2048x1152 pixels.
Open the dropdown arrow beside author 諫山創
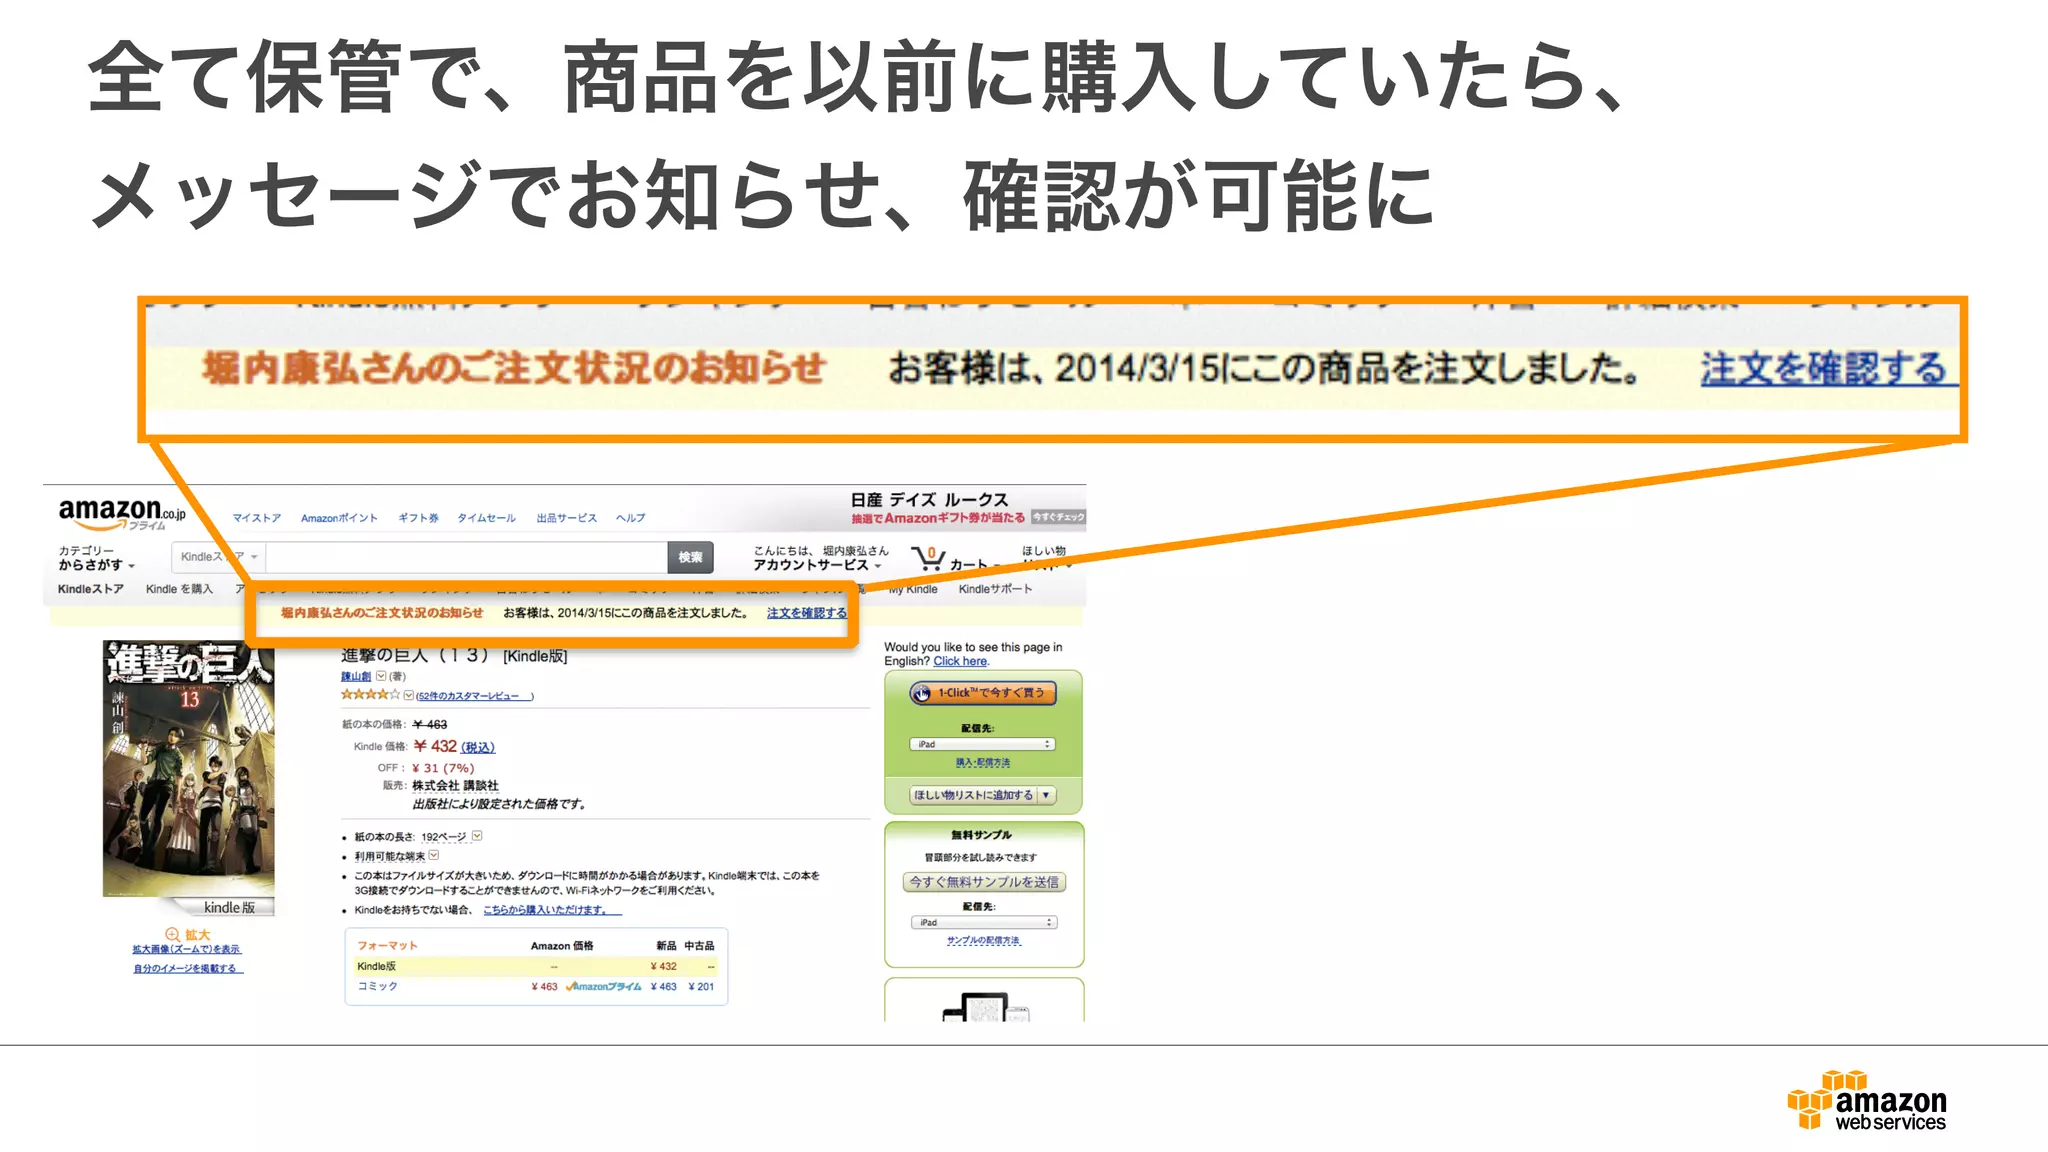(381, 676)
